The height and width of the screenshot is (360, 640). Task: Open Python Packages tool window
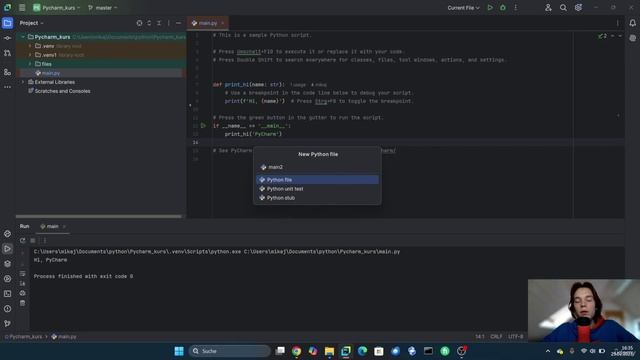click(7, 264)
